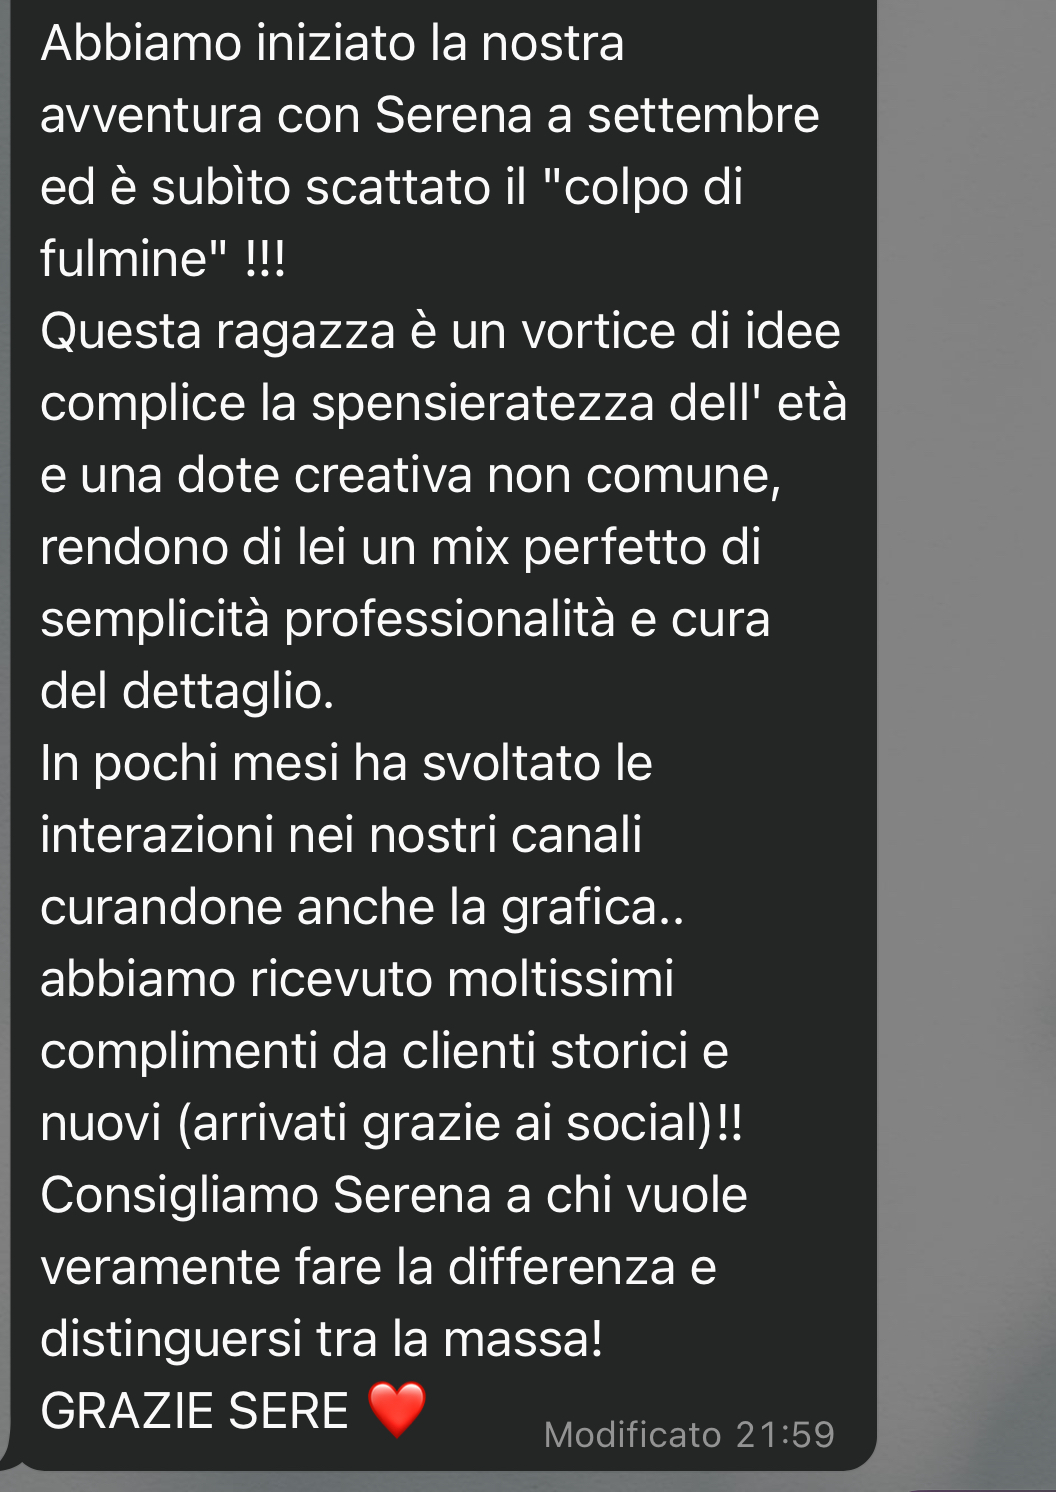
Task: Tap the red heart emoji
Action: click(397, 1409)
